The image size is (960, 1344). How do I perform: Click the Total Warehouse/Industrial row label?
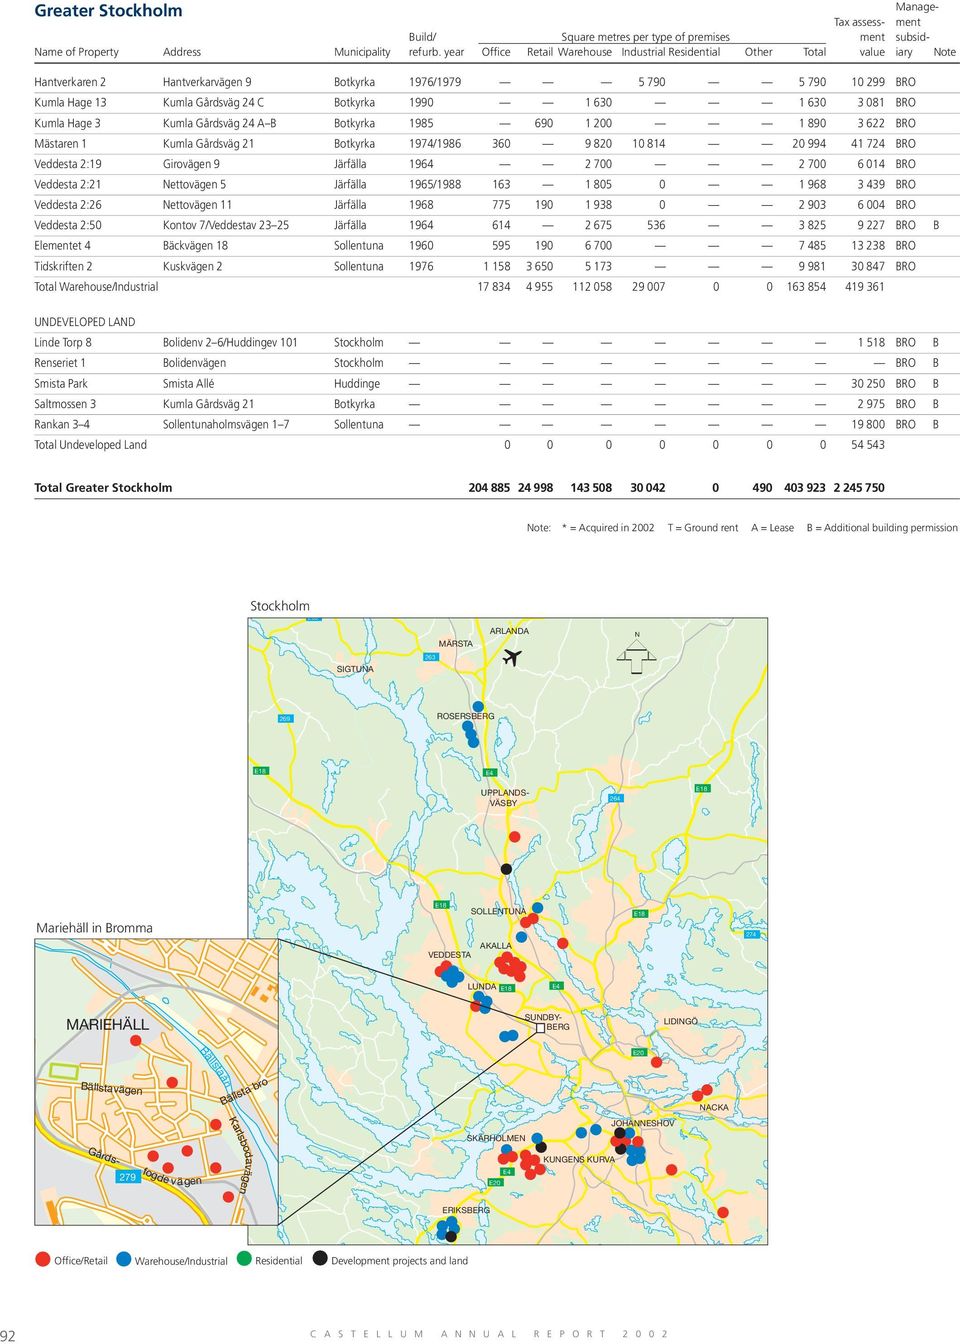pos(96,287)
